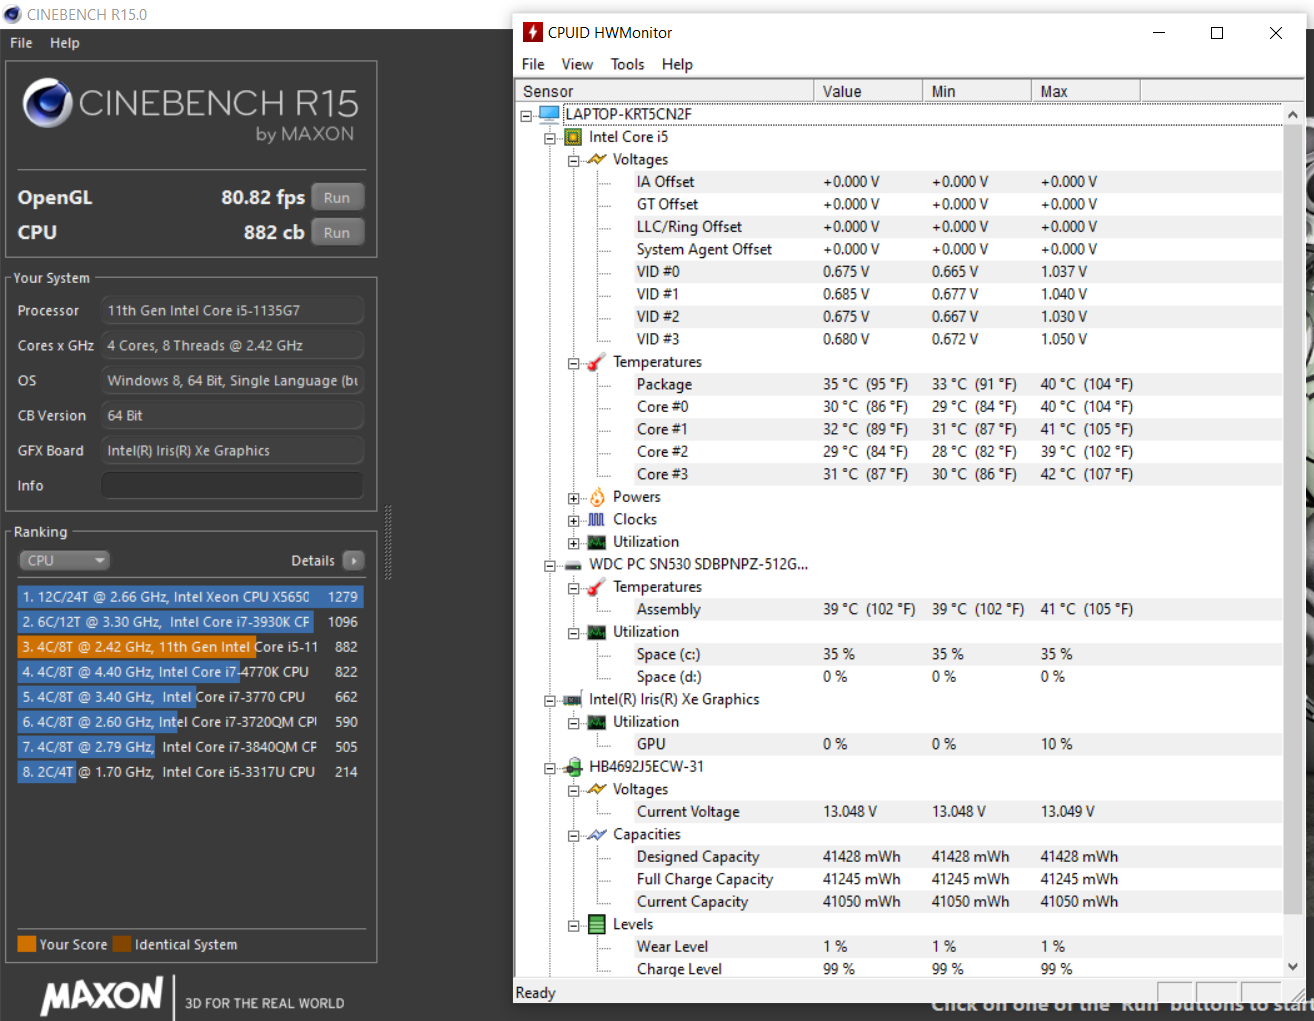This screenshot has height=1021, width=1314.
Task: Click the Cinebench app icon in title bar
Action: click(x=13, y=14)
